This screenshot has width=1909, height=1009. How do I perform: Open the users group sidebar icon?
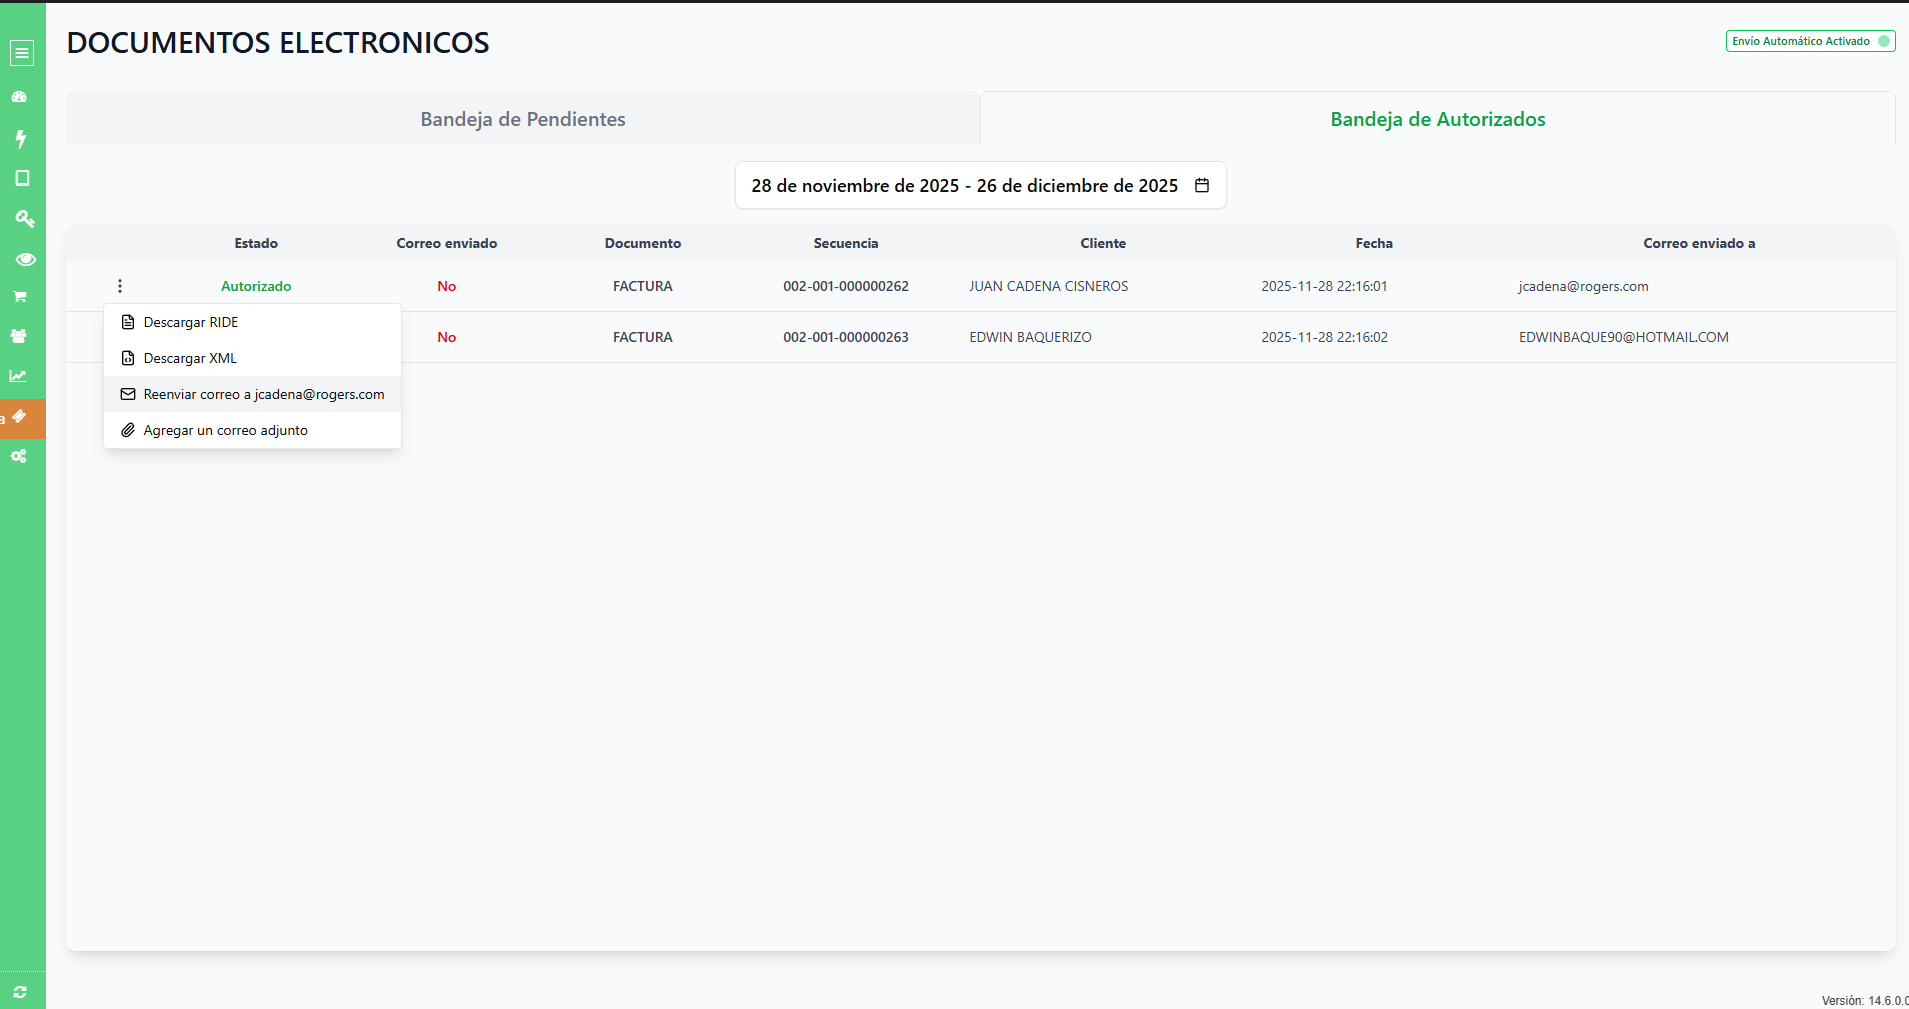19,336
